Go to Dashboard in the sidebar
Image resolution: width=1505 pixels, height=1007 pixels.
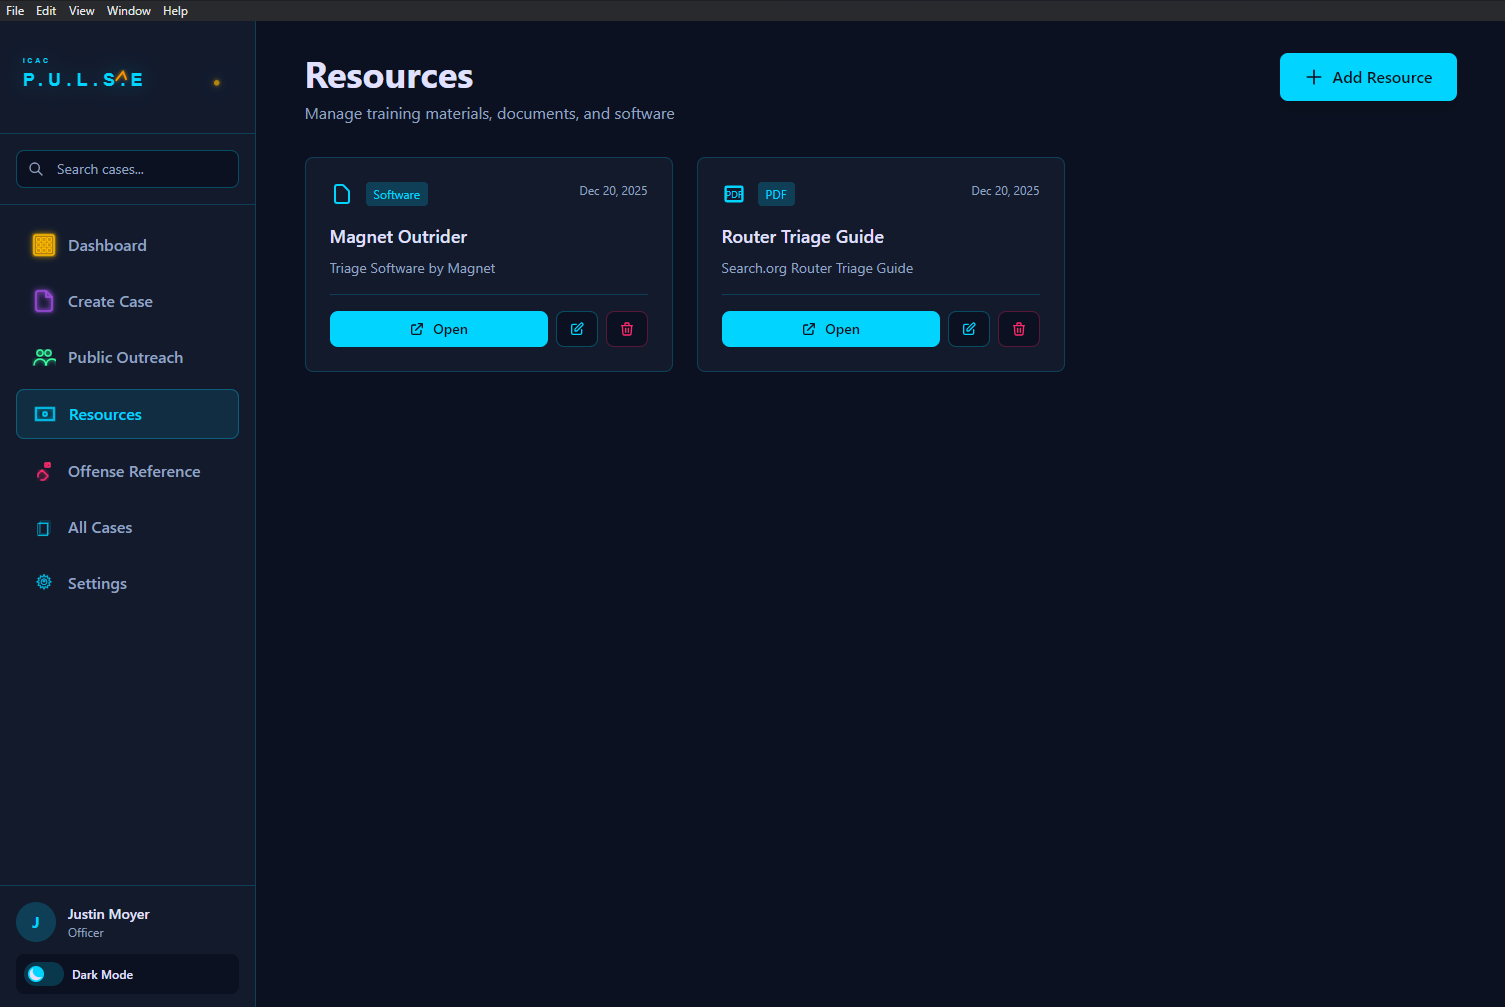(x=107, y=245)
